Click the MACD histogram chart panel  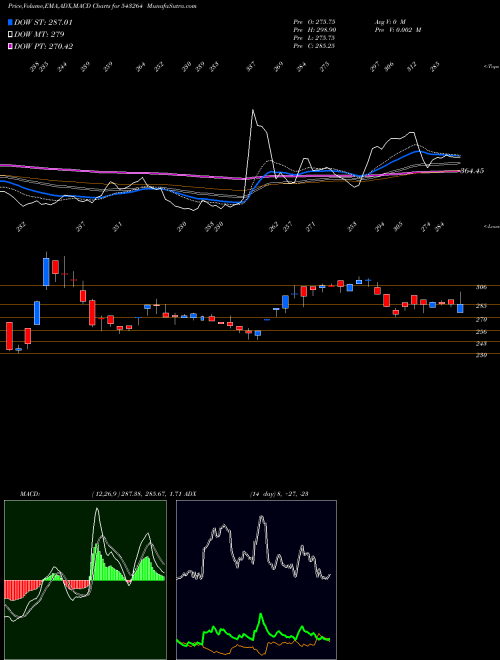(85, 580)
